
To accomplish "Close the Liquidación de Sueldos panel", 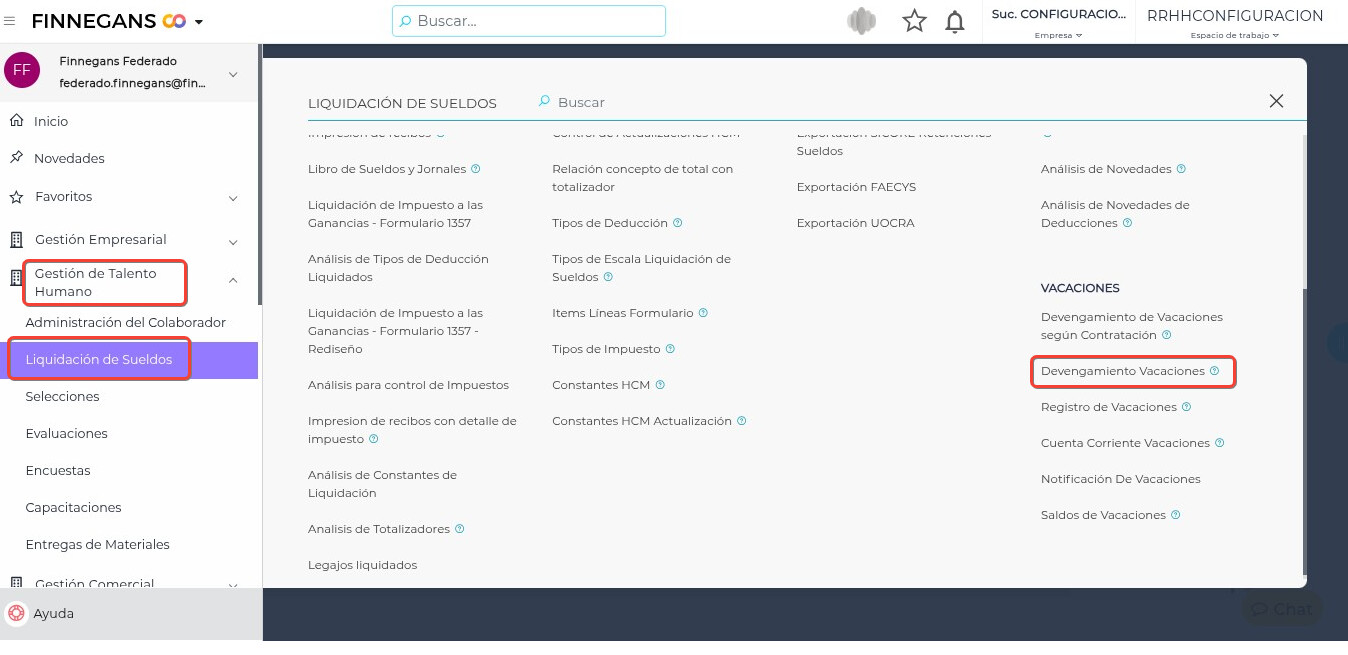I will pos(1276,101).
